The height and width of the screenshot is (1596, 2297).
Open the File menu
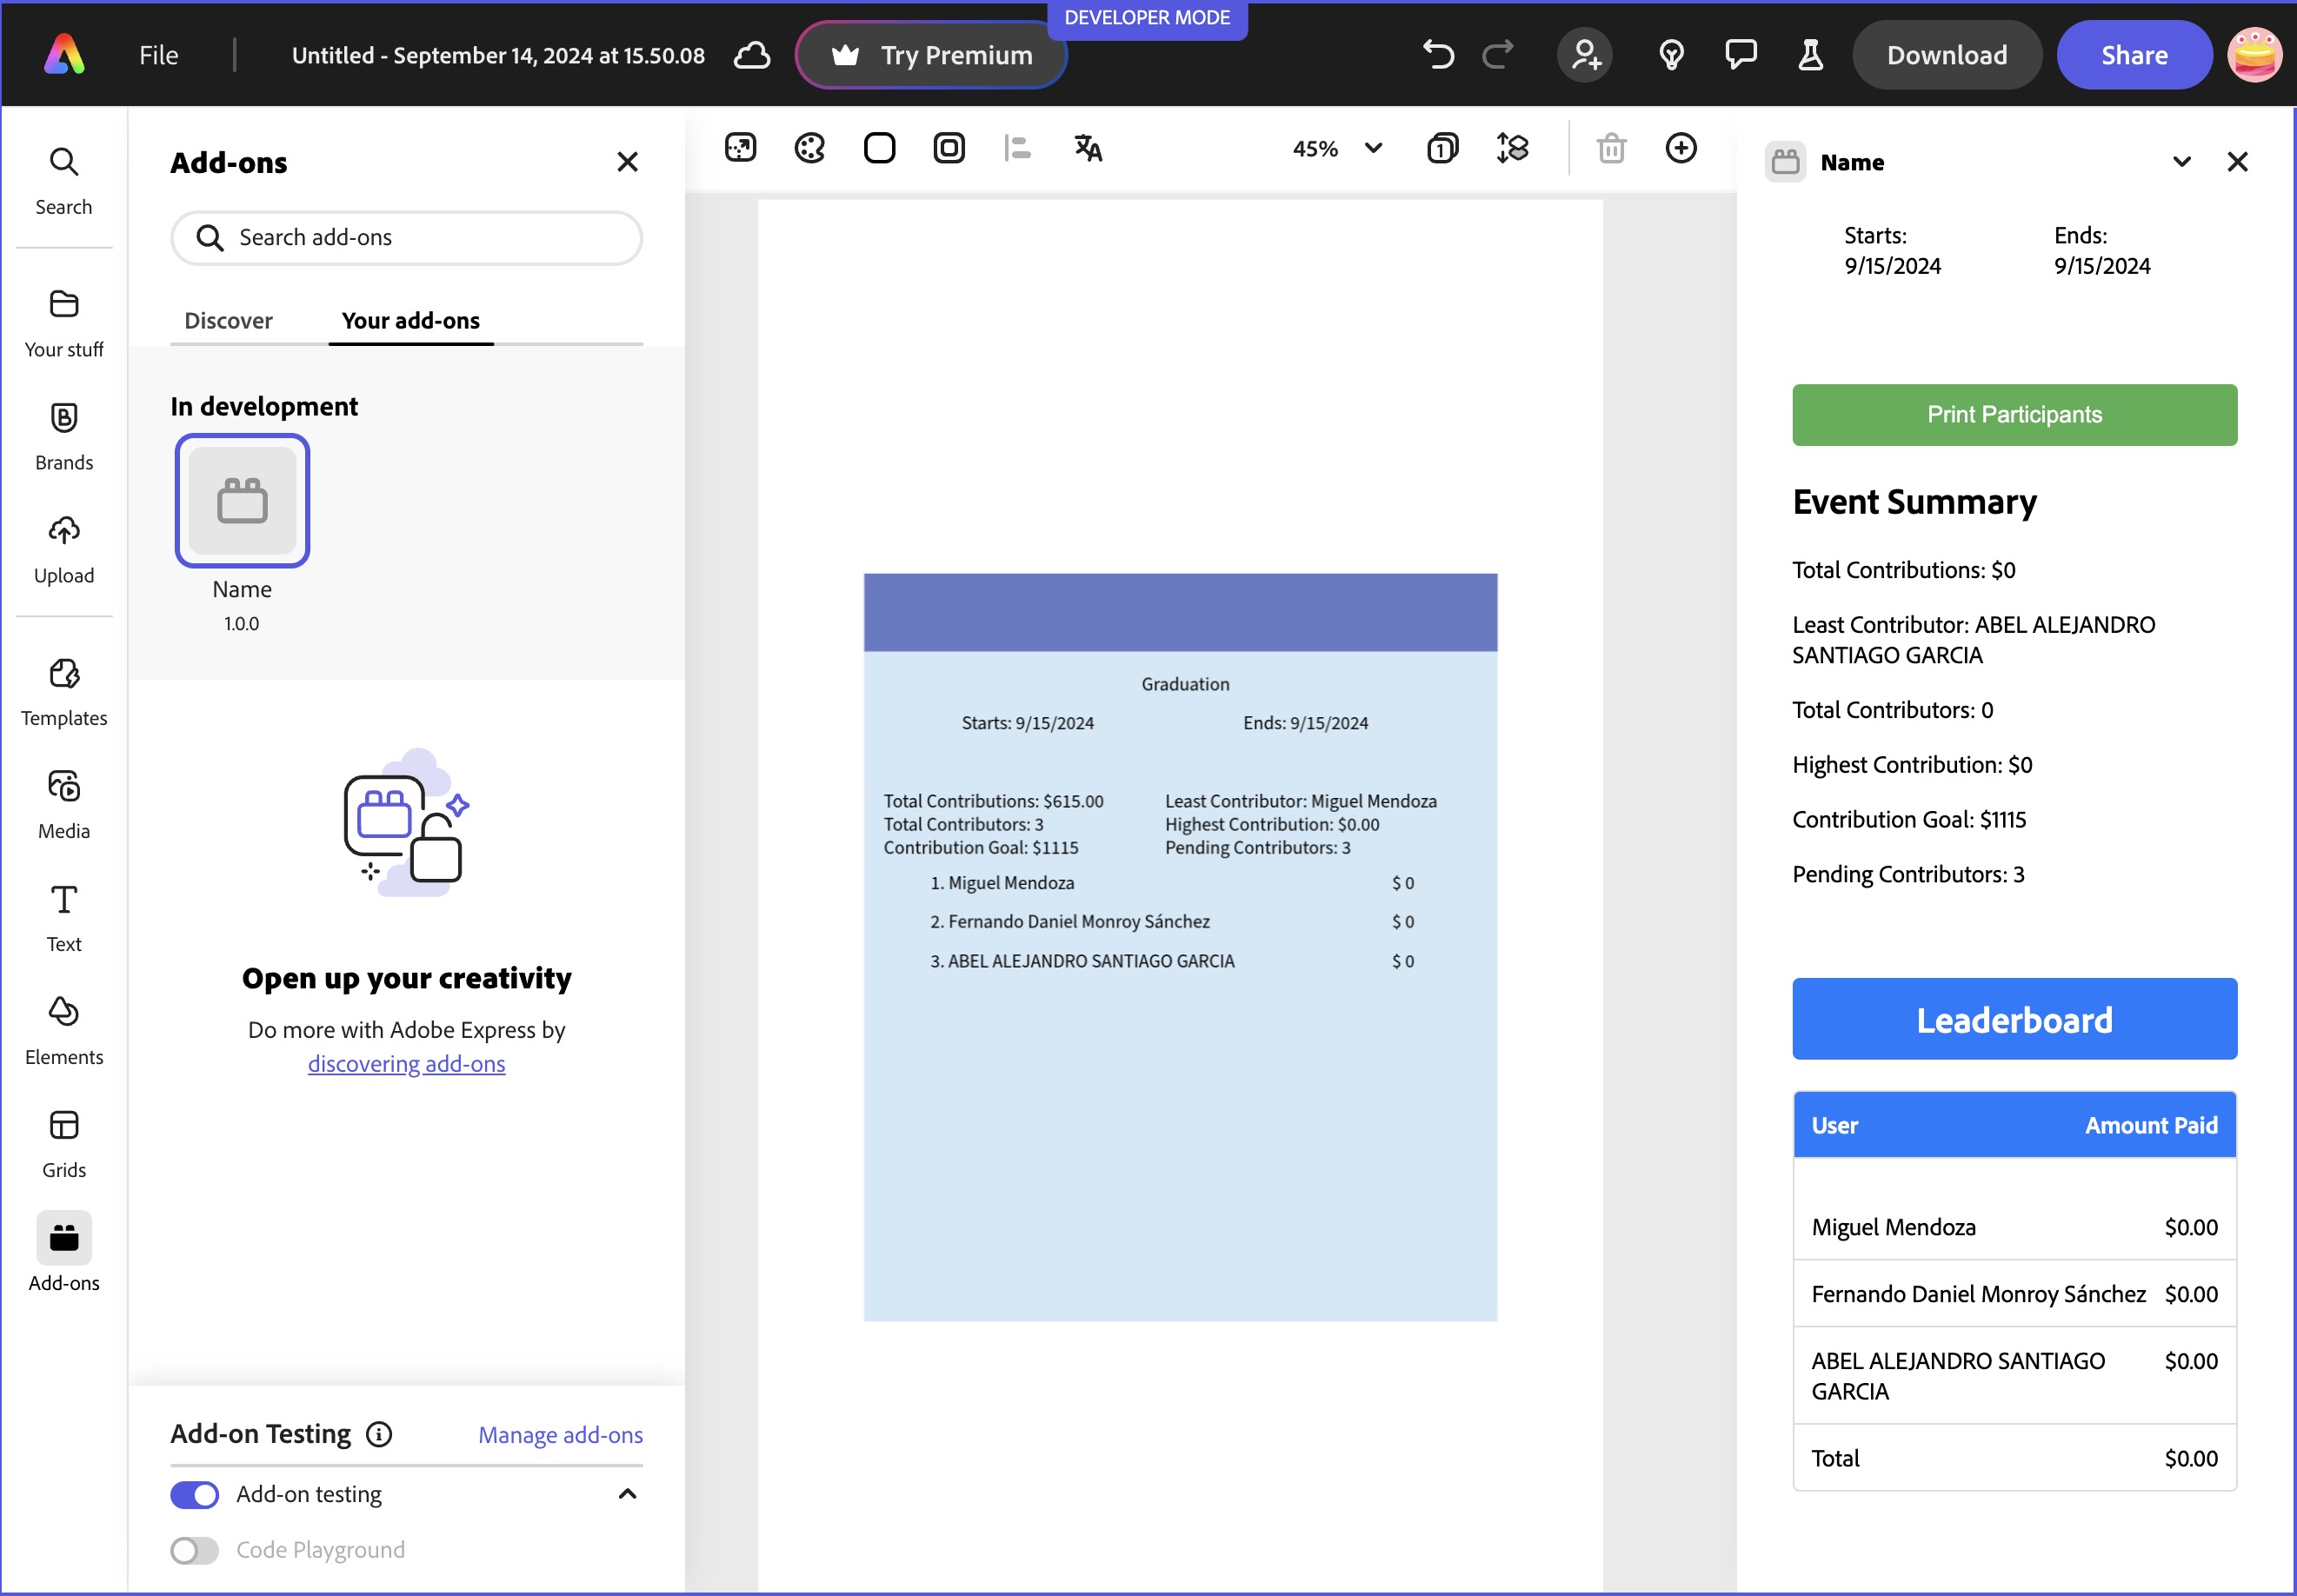[x=158, y=55]
